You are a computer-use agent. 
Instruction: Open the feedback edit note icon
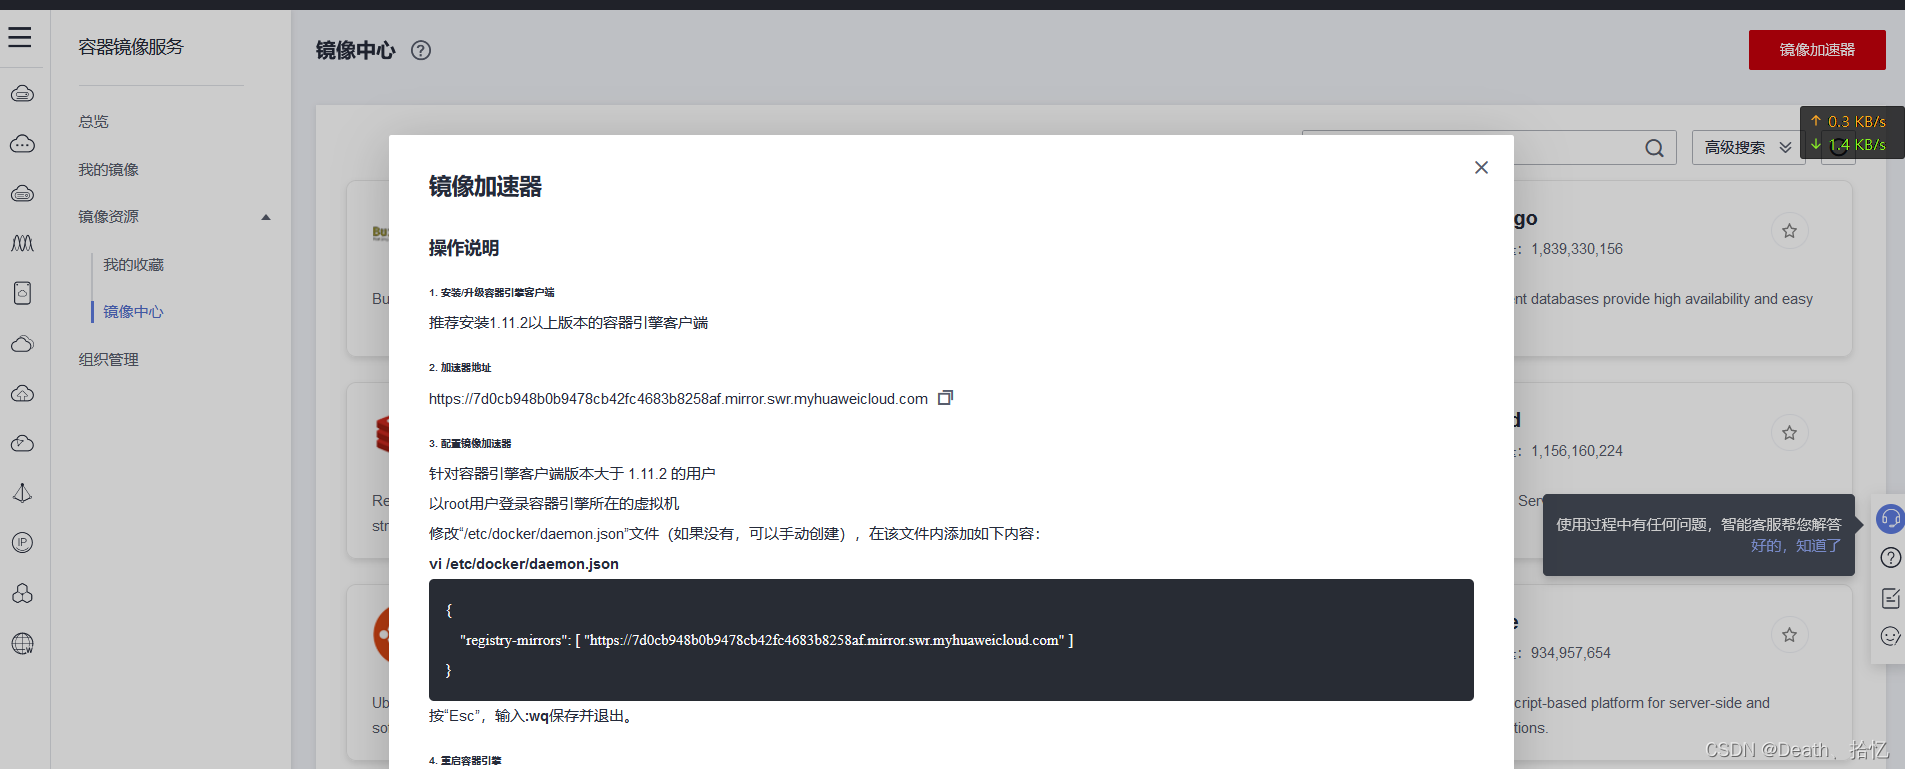1890,598
